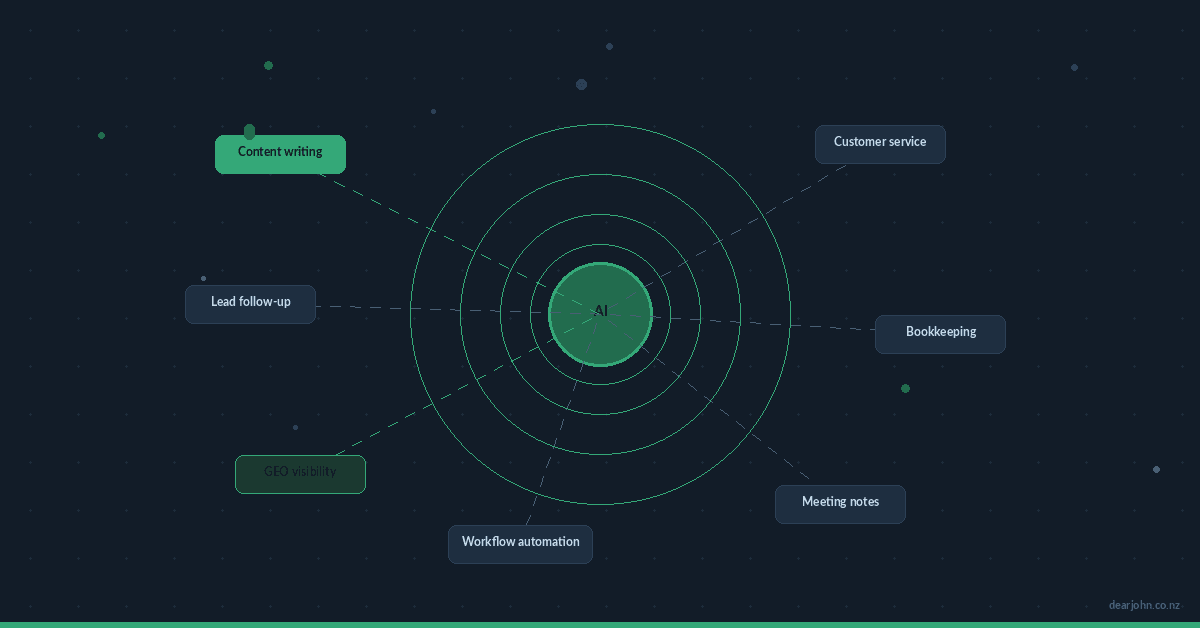
Task: Select the Workflow automation node
Action: coord(520,543)
